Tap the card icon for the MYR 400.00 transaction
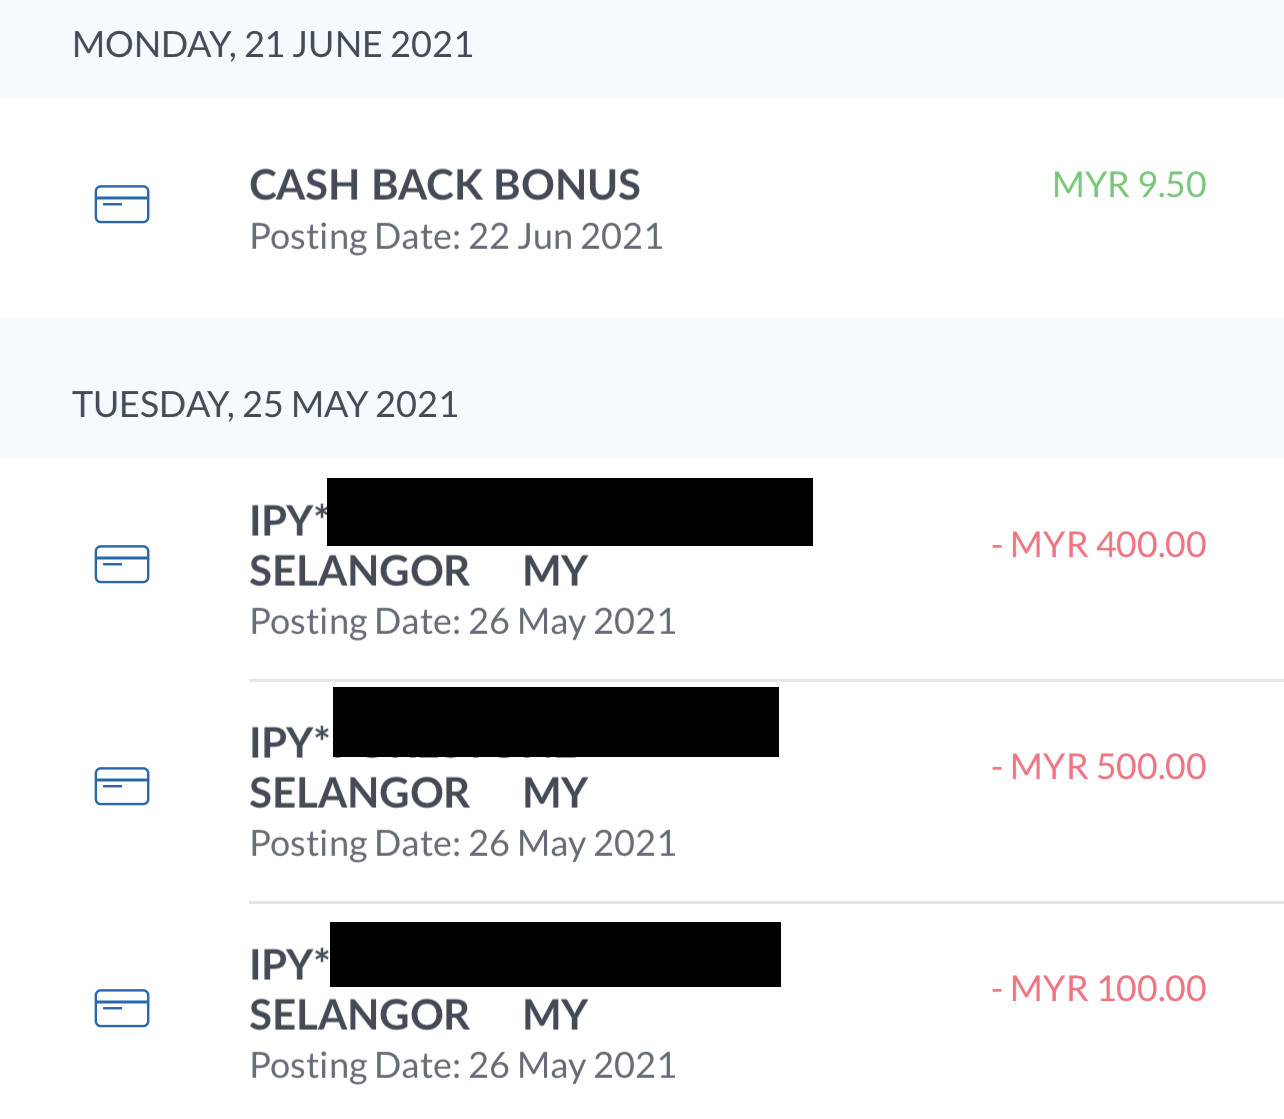 click(122, 564)
